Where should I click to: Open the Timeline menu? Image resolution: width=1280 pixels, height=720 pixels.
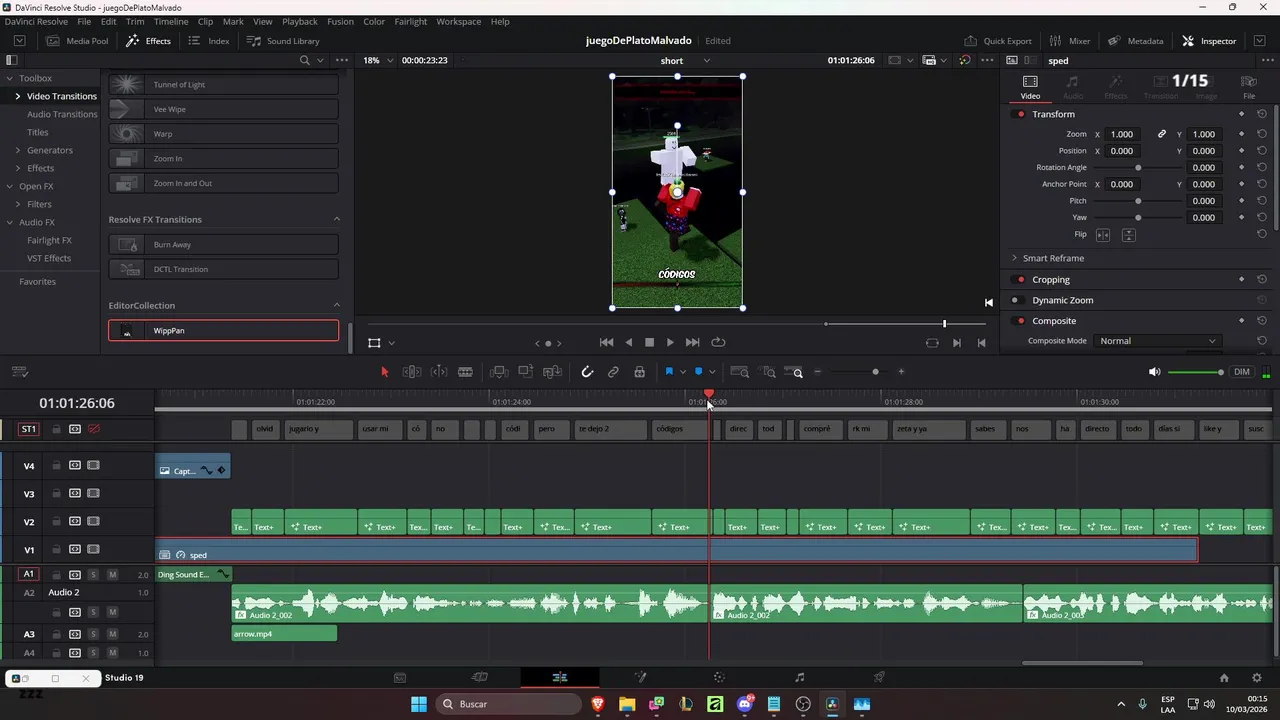[171, 21]
